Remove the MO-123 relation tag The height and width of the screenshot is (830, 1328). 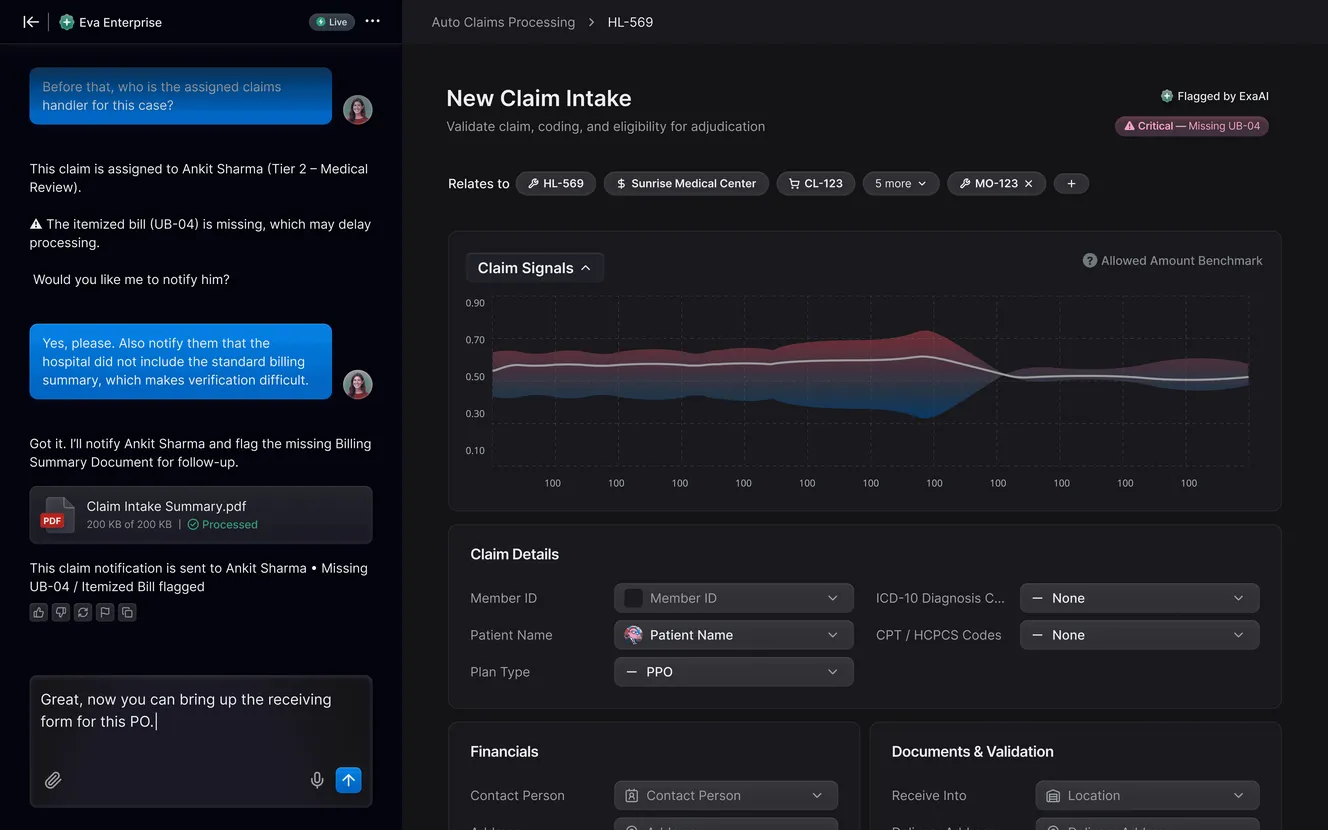coord(1028,184)
